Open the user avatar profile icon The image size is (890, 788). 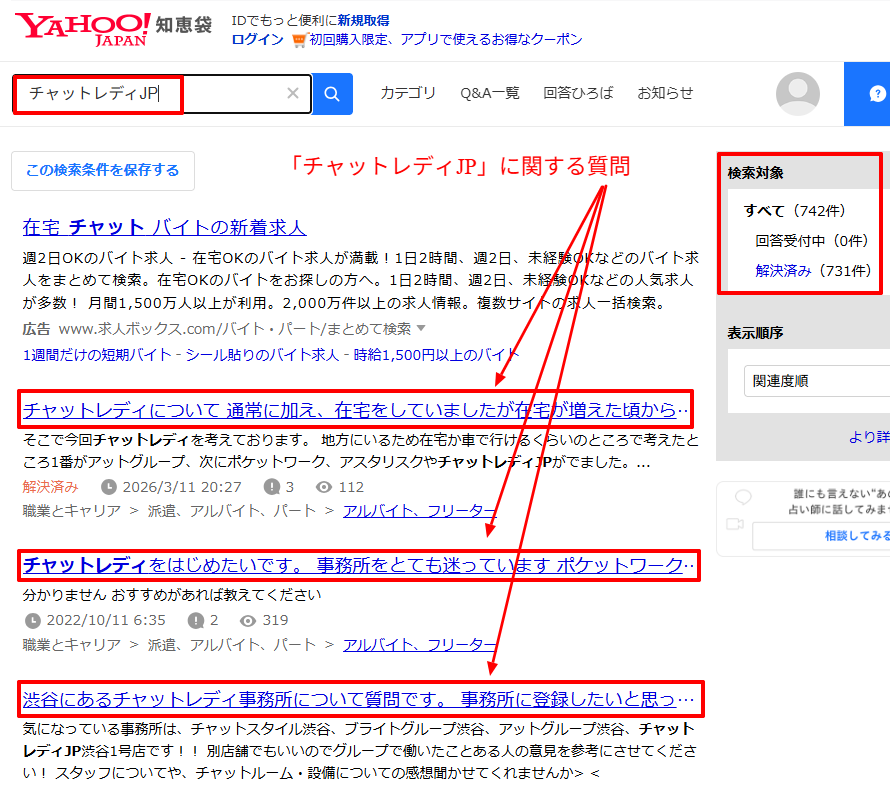pos(797,94)
